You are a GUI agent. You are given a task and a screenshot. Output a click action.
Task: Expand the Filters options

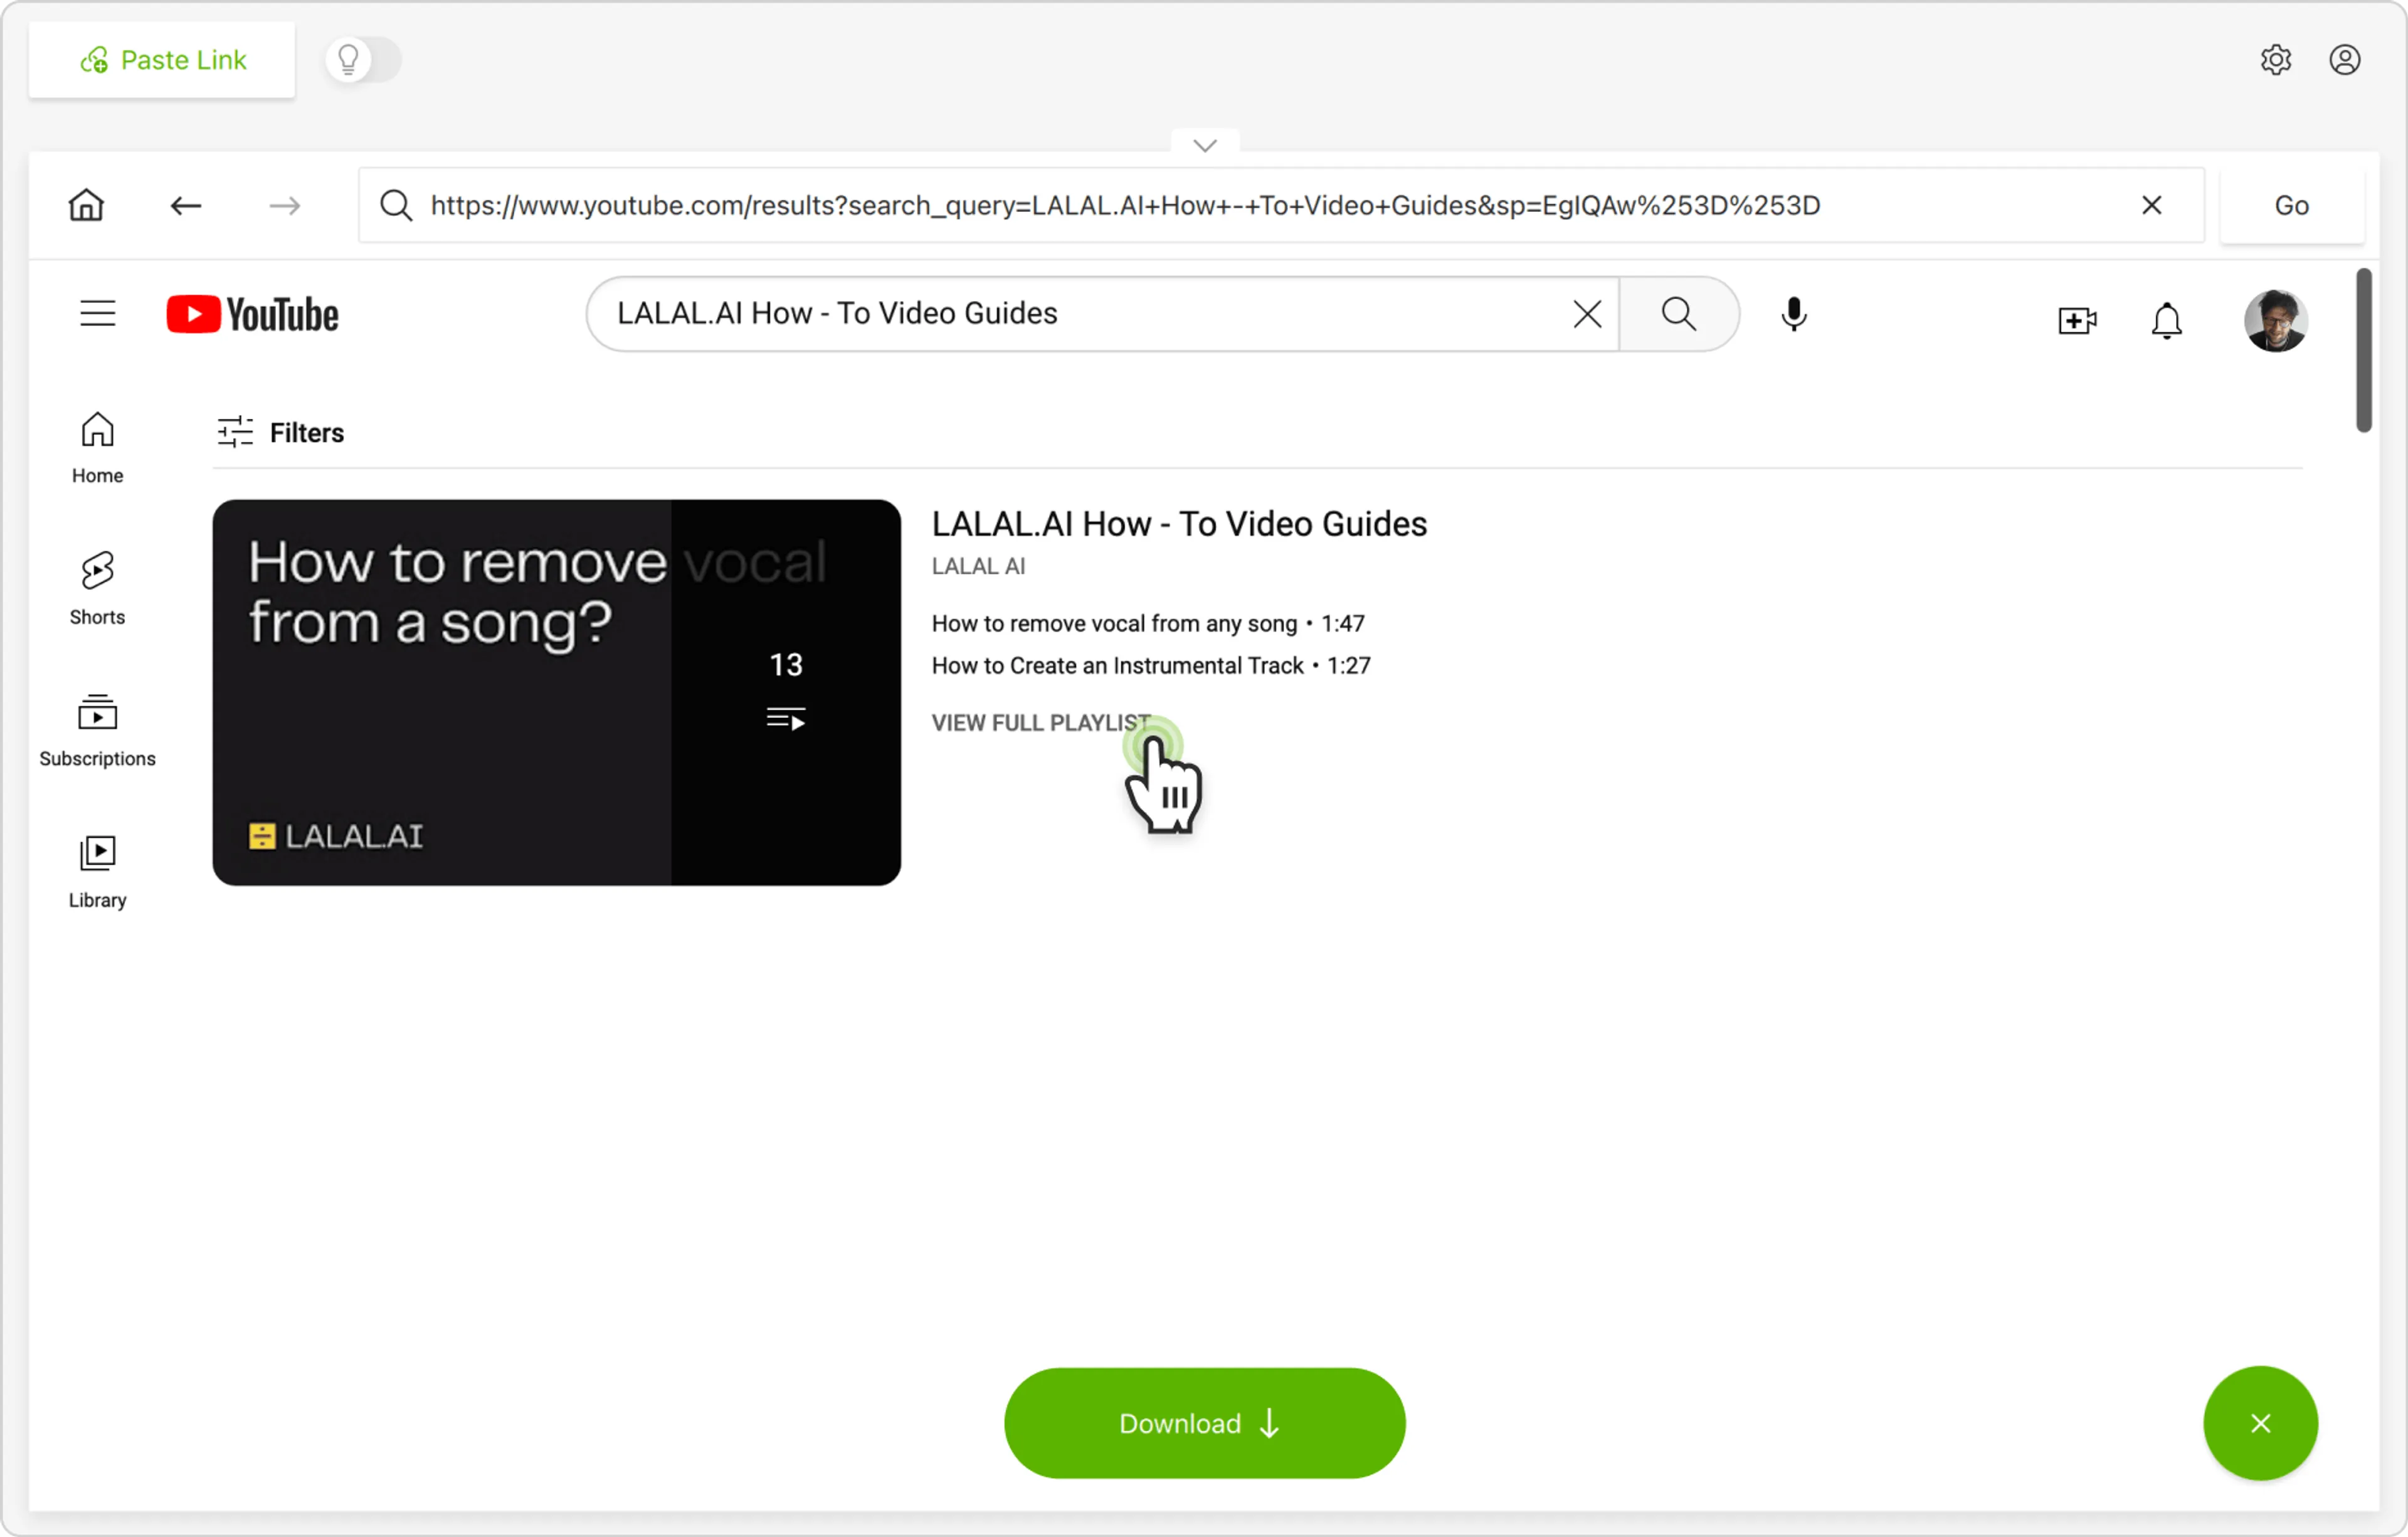click(x=282, y=433)
